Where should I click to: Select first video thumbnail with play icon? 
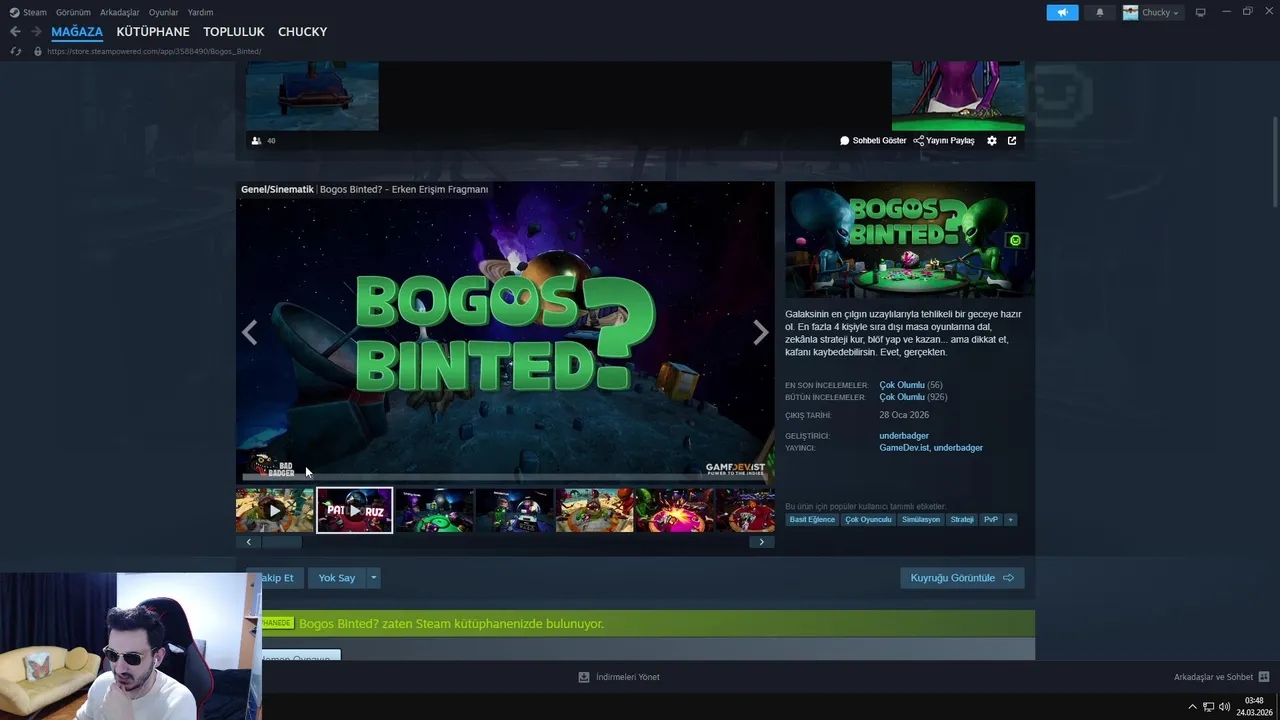coord(275,511)
